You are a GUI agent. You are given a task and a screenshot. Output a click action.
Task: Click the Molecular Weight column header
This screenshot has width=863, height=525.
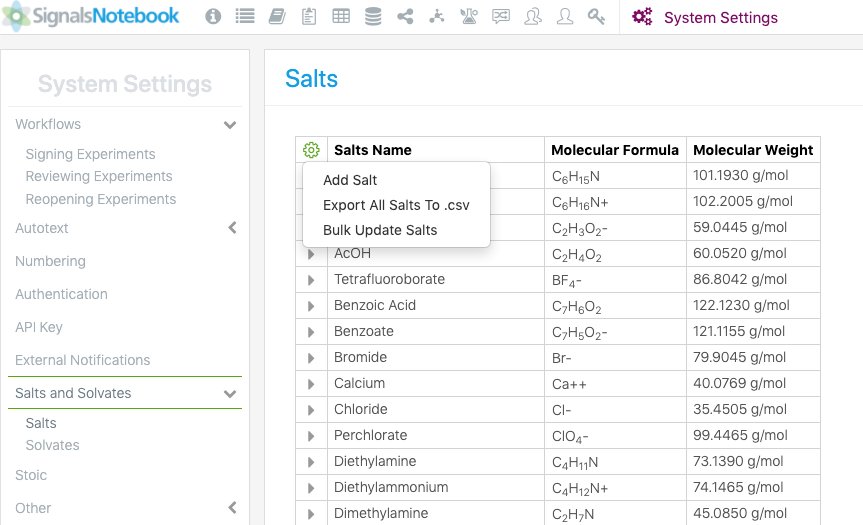pyautogui.click(x=752, y=150)
